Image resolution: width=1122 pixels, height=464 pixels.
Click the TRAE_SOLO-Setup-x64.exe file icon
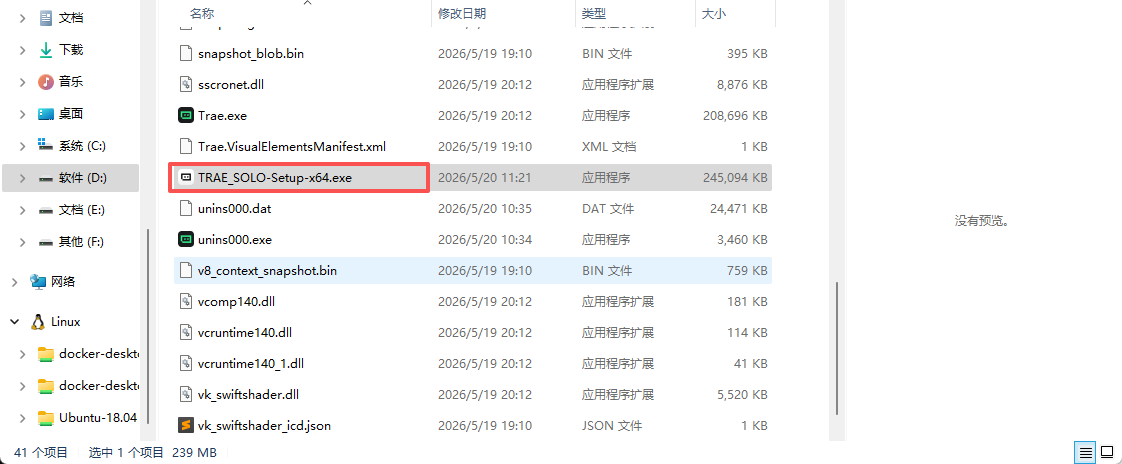(186, 178)
